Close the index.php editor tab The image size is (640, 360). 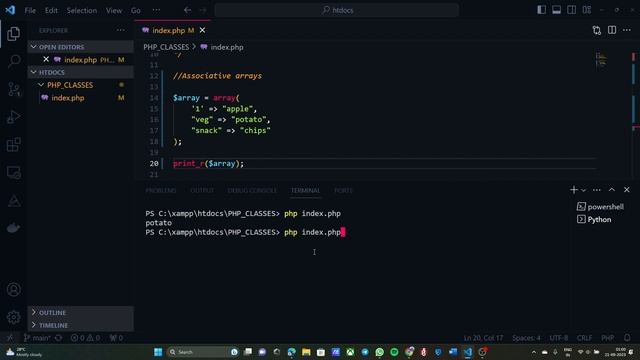pyautogui.click(x=202, y=30)
